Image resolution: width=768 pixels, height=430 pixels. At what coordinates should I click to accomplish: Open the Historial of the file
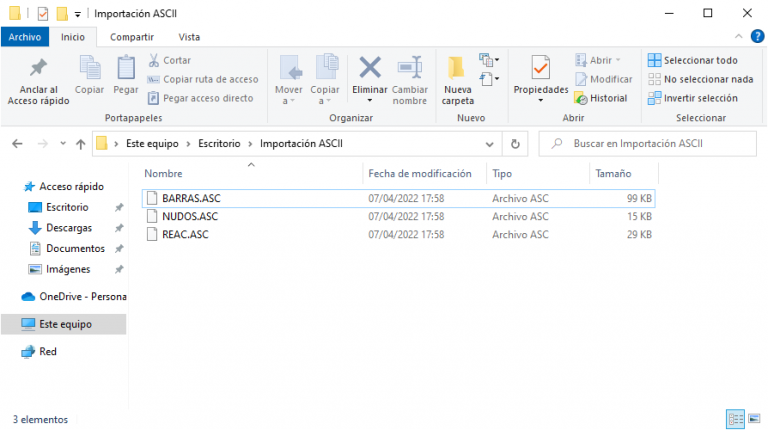pos(601,98)
